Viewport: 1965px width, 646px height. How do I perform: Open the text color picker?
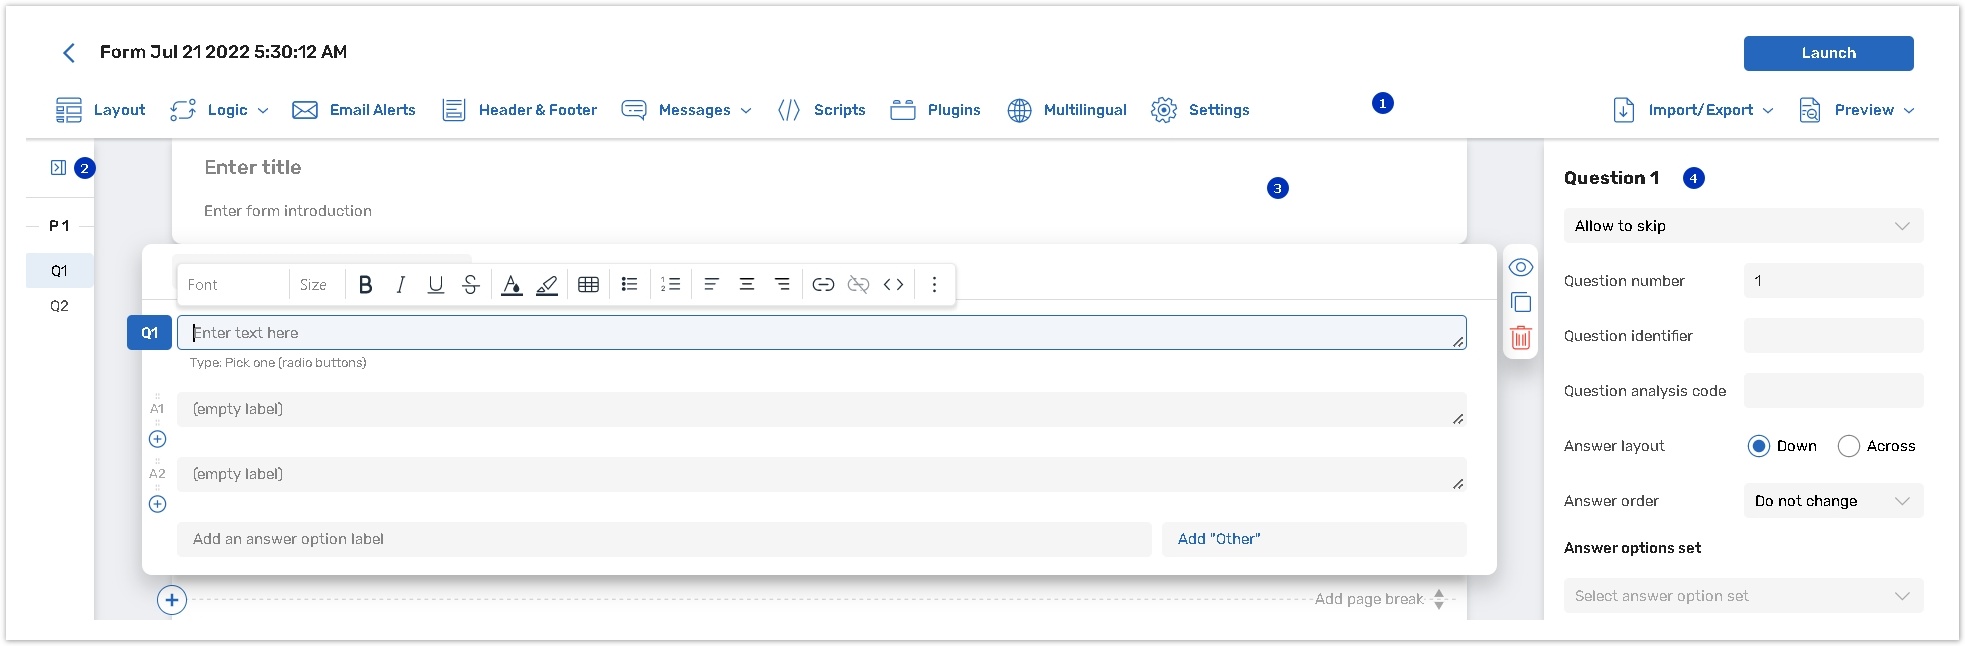point(511,285)
